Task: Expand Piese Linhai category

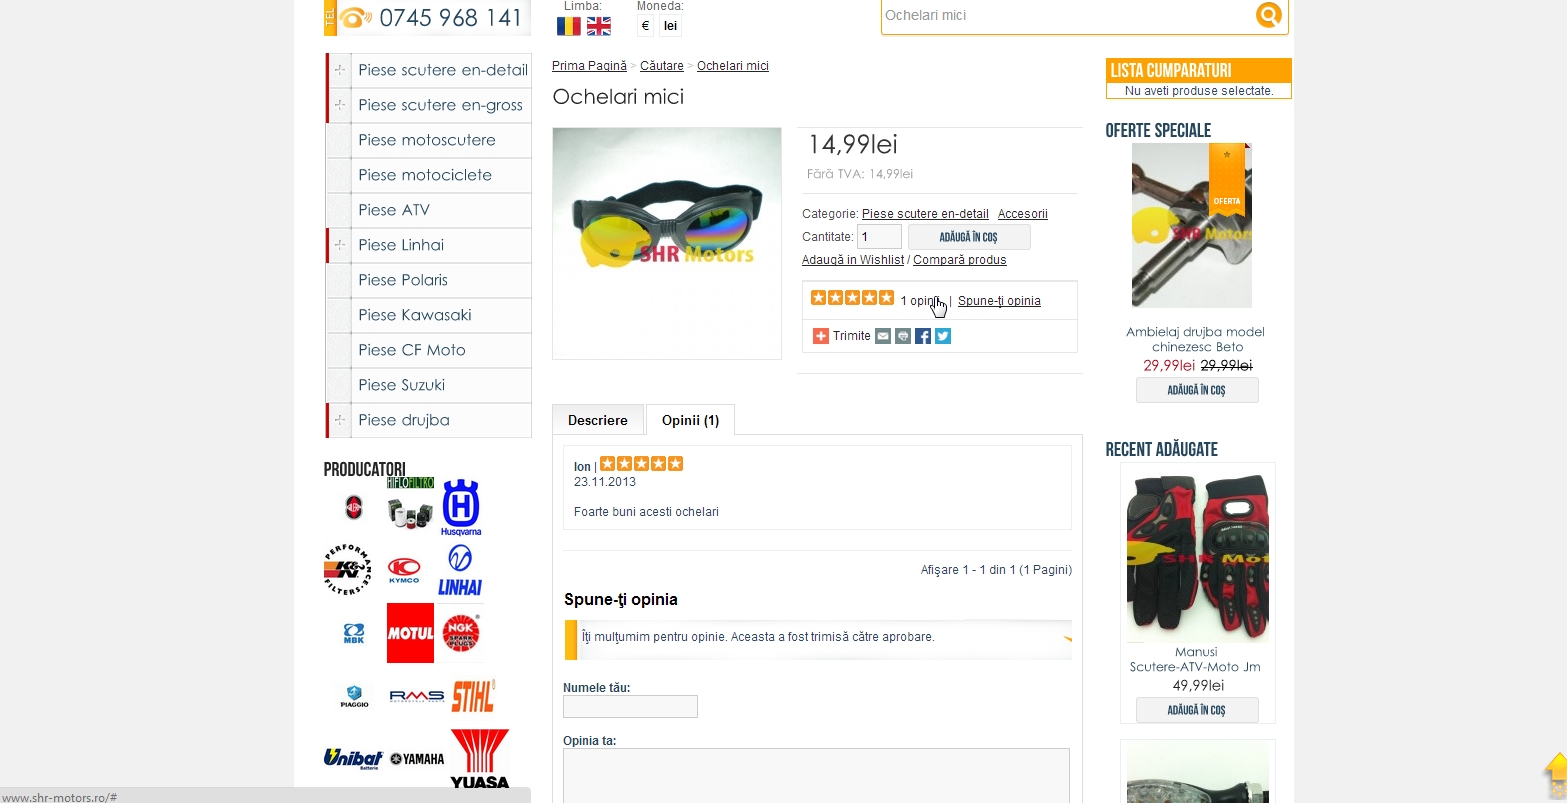Action: point(340,245)
